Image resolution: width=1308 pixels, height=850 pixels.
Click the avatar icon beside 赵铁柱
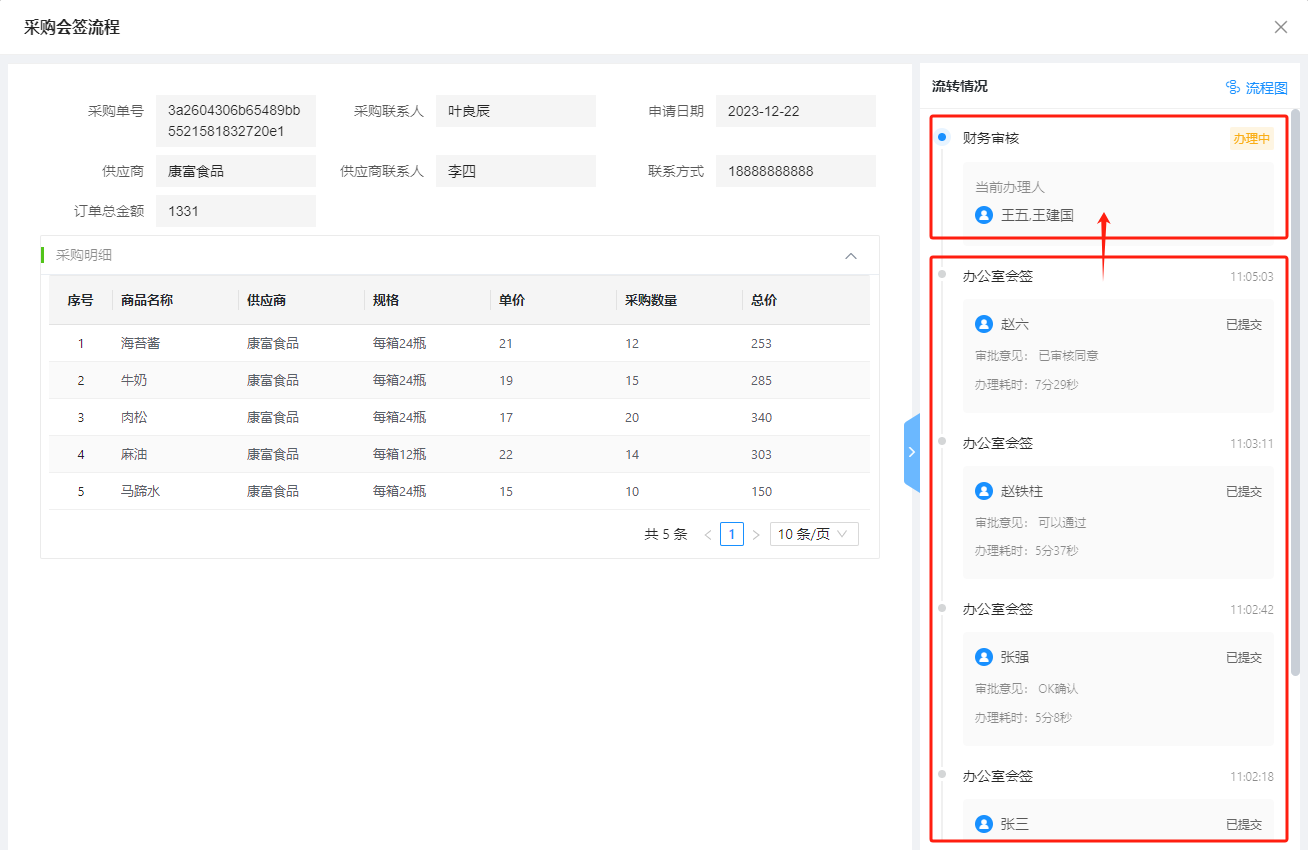[984, 491]
